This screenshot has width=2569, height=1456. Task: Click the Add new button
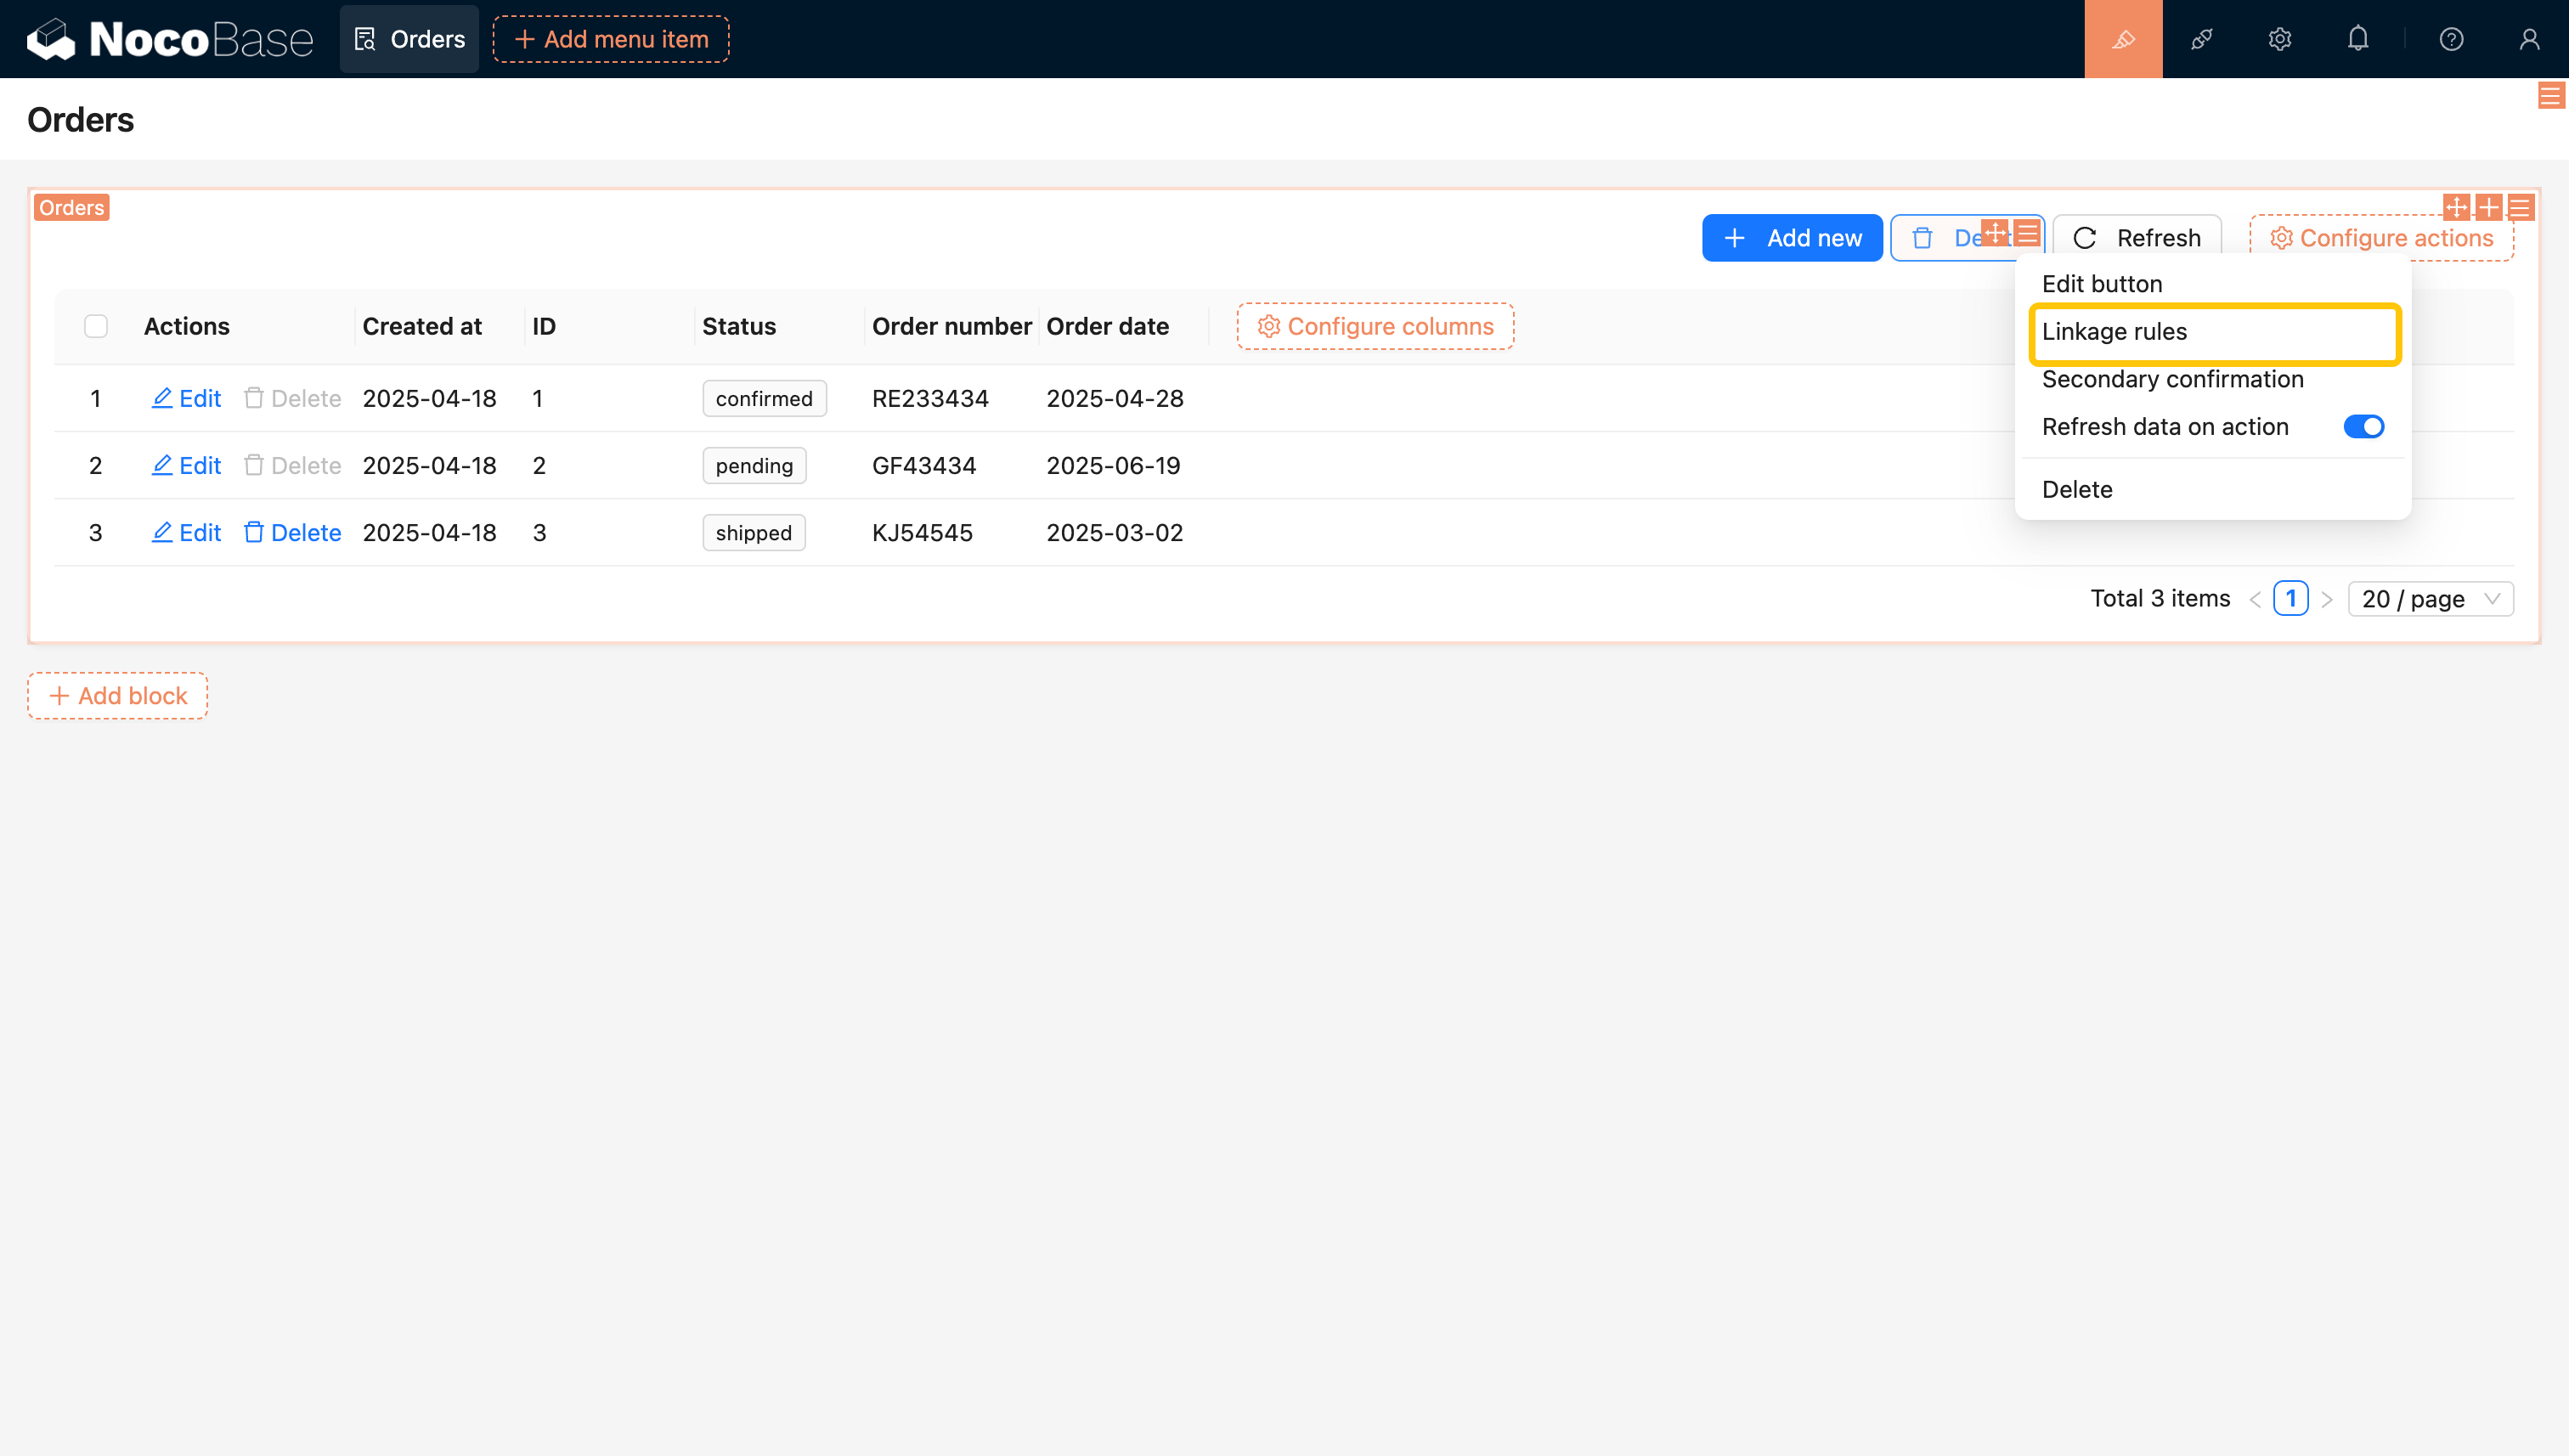[x=1792, y=238]
